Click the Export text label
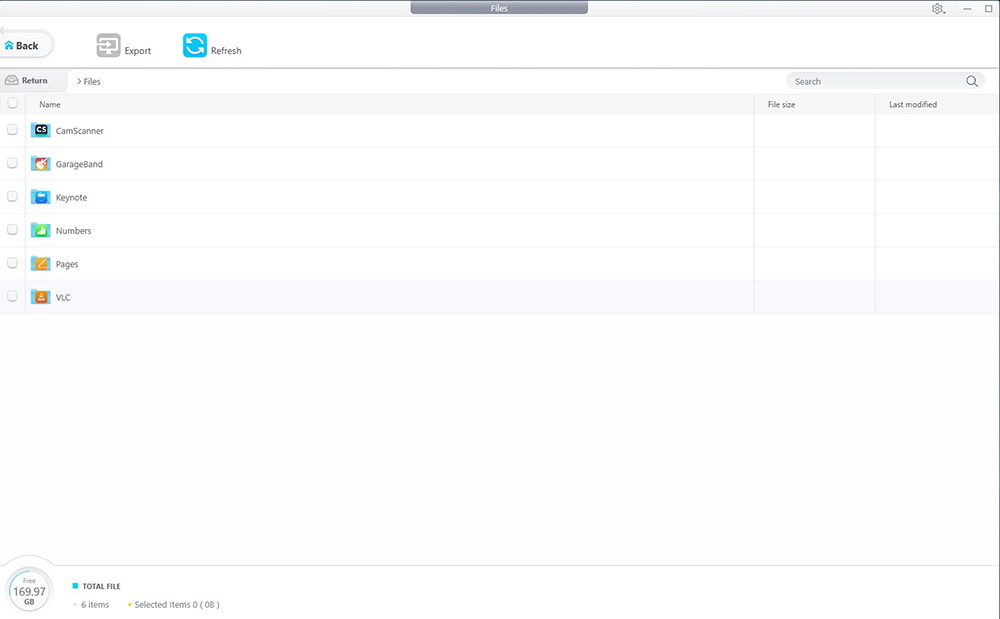Screen dimensions: 1000x619 [x=138, y=51]
